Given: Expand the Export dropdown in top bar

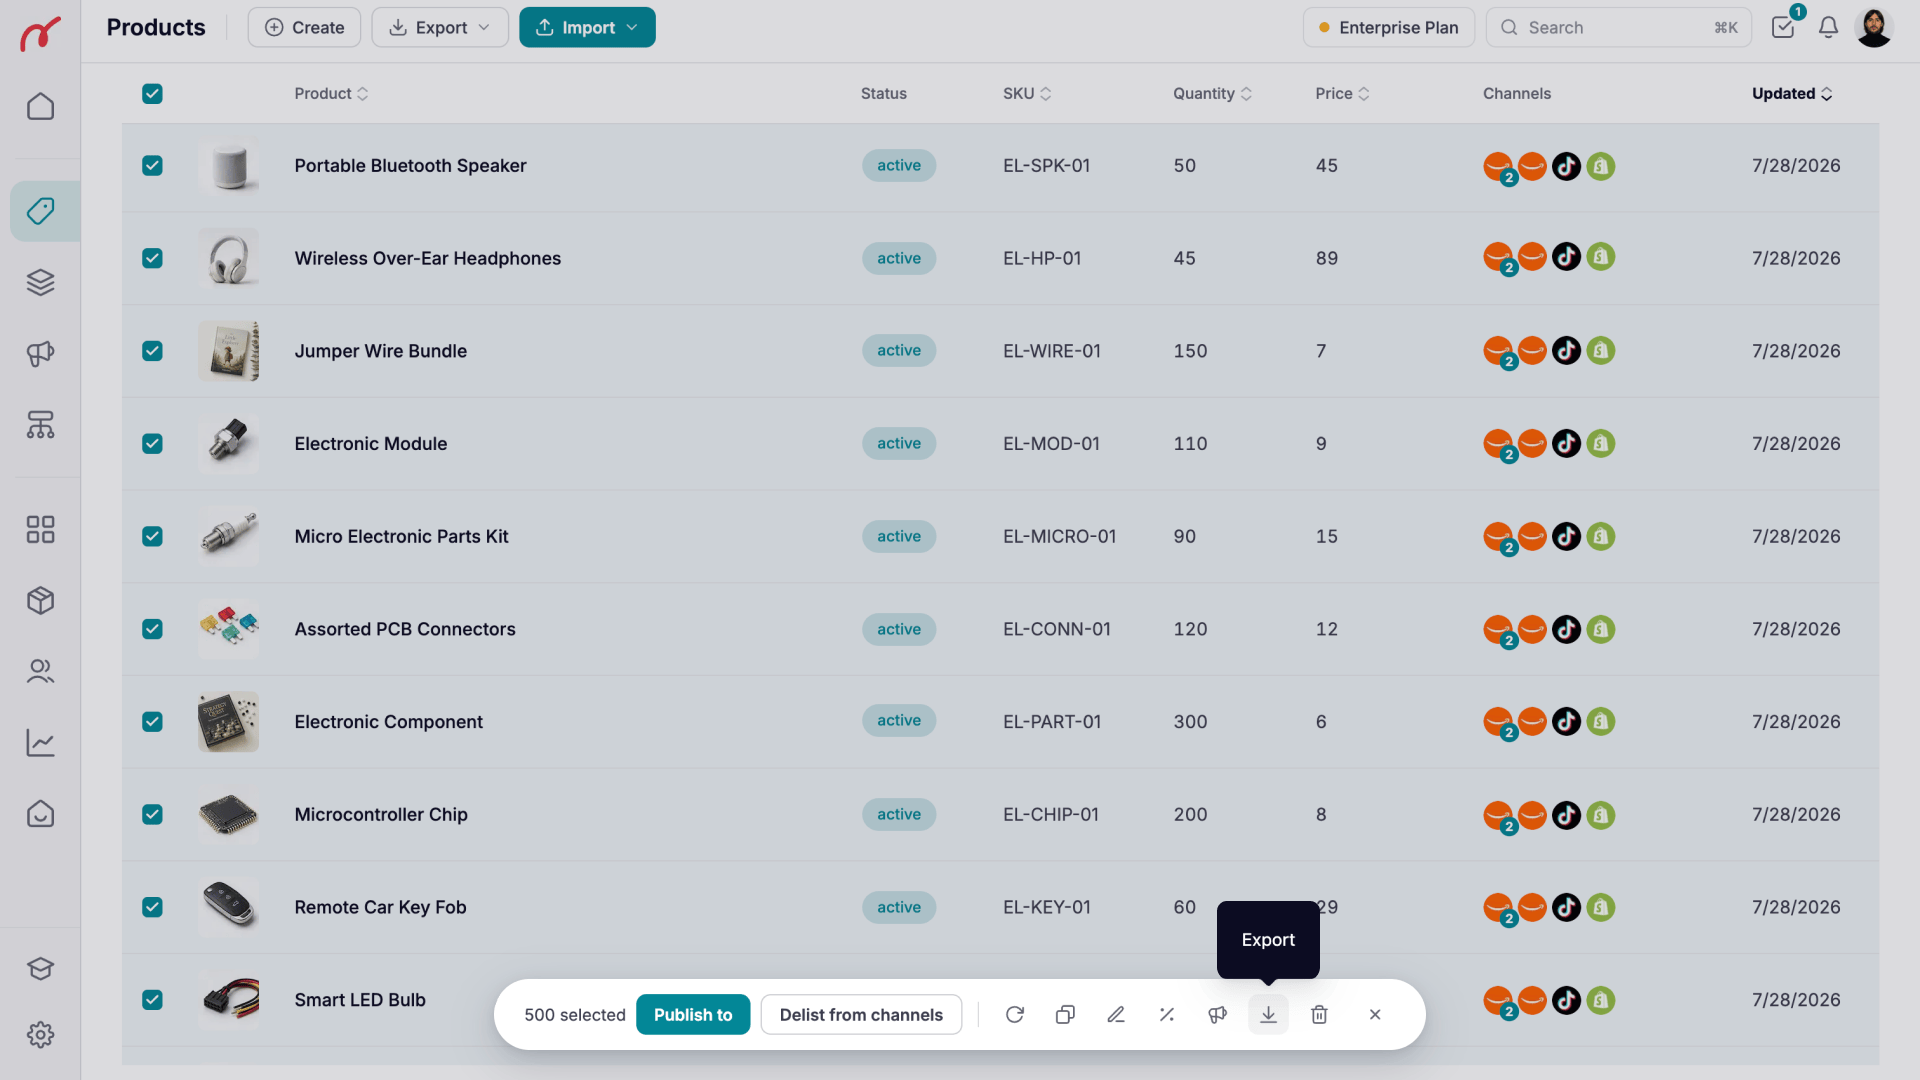Looking at the screenshot, I should (440, 27).
